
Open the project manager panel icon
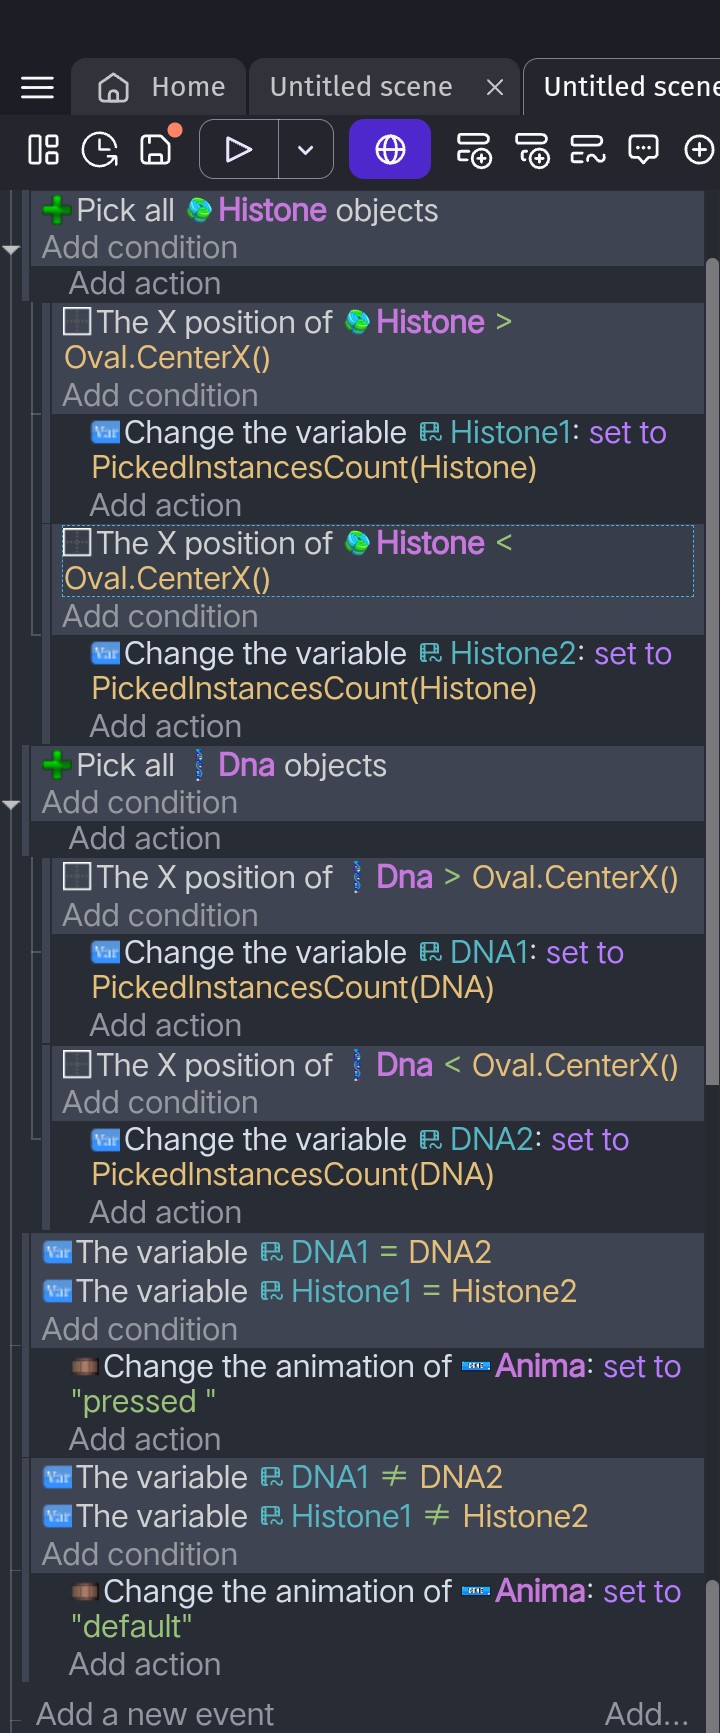[x=43, y=150]
